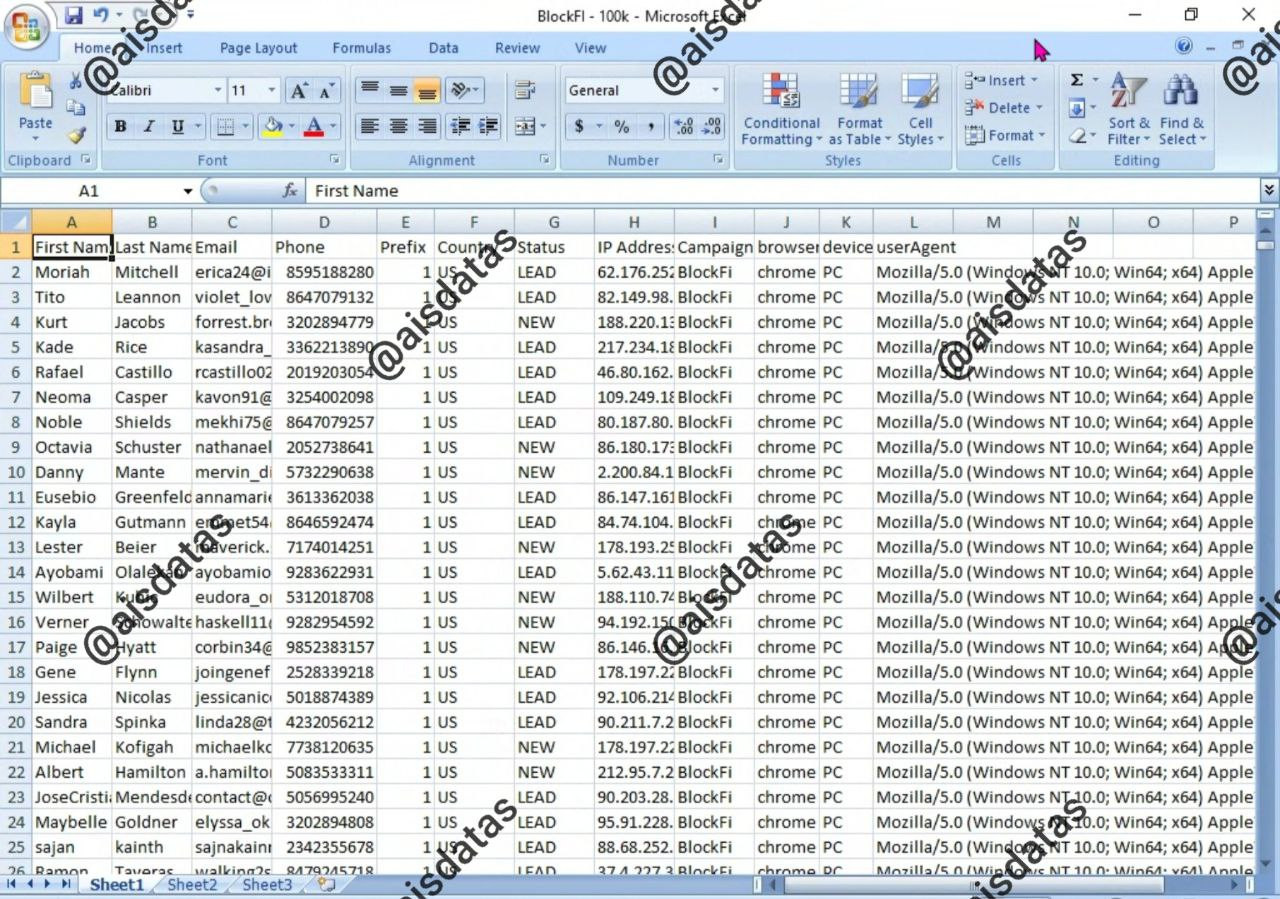Open the Conditional Formatting menu

click(x=782, y=109)
